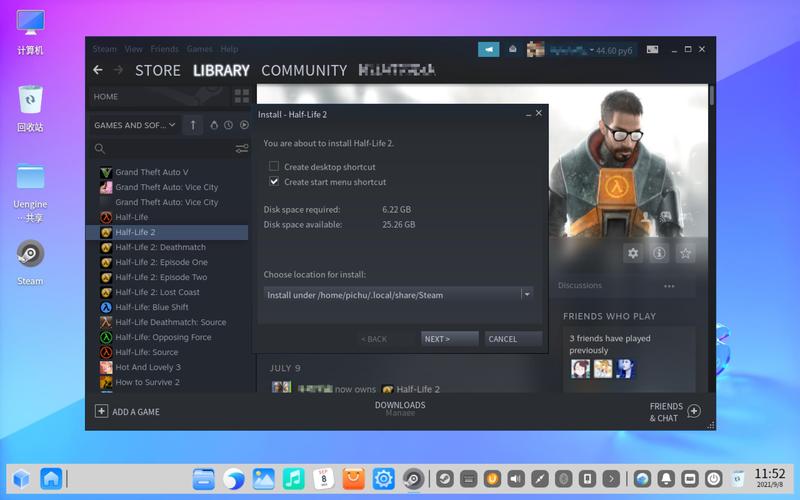Click the library search field
800x500 pixels.
(x=170, y=148)
